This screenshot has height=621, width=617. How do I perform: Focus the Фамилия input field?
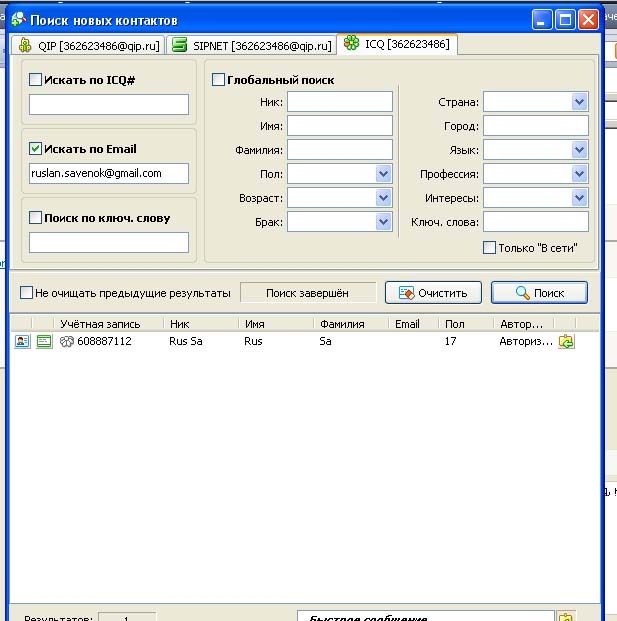coord(340,150)
